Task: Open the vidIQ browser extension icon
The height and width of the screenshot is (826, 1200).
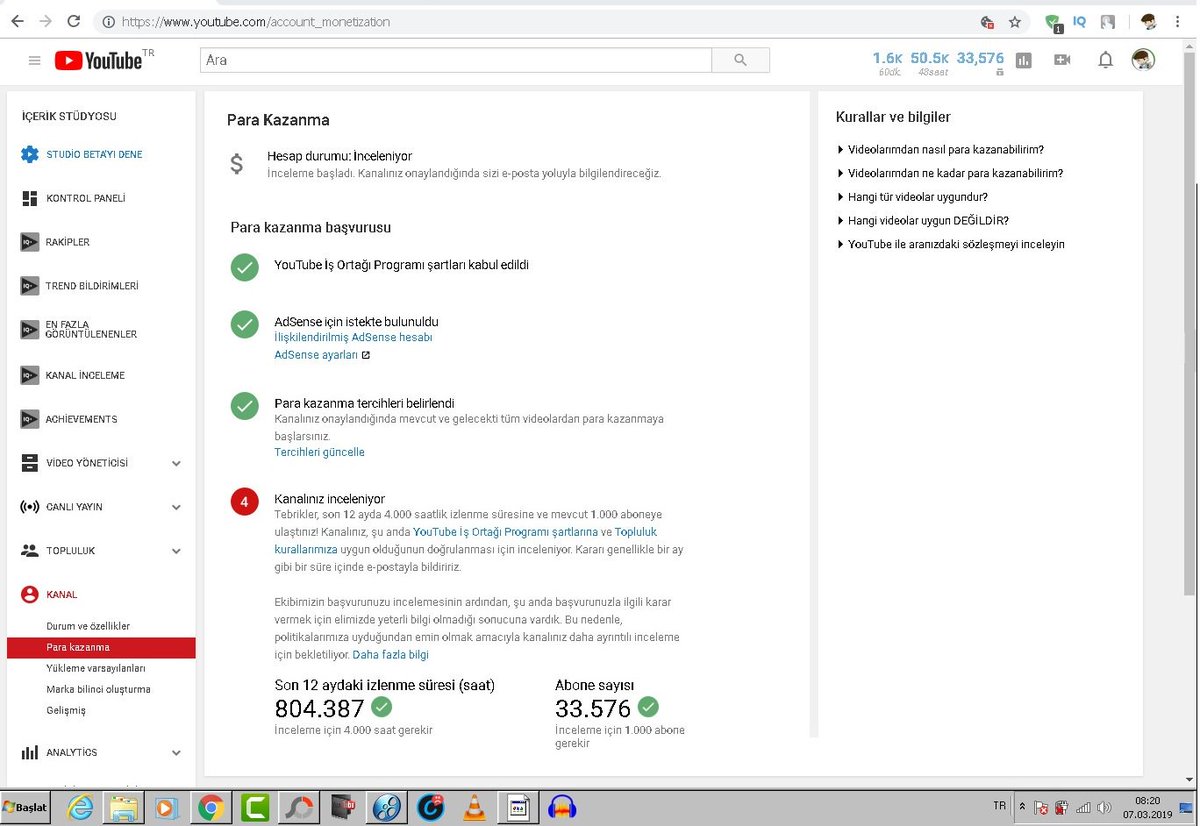Action: pyautogui.click(x=1080, y=21)
